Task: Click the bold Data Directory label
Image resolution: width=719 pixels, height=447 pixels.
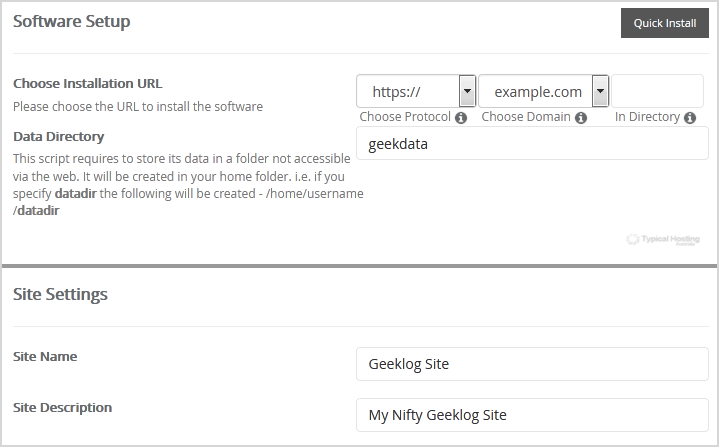Action: (x=58, y=136)
